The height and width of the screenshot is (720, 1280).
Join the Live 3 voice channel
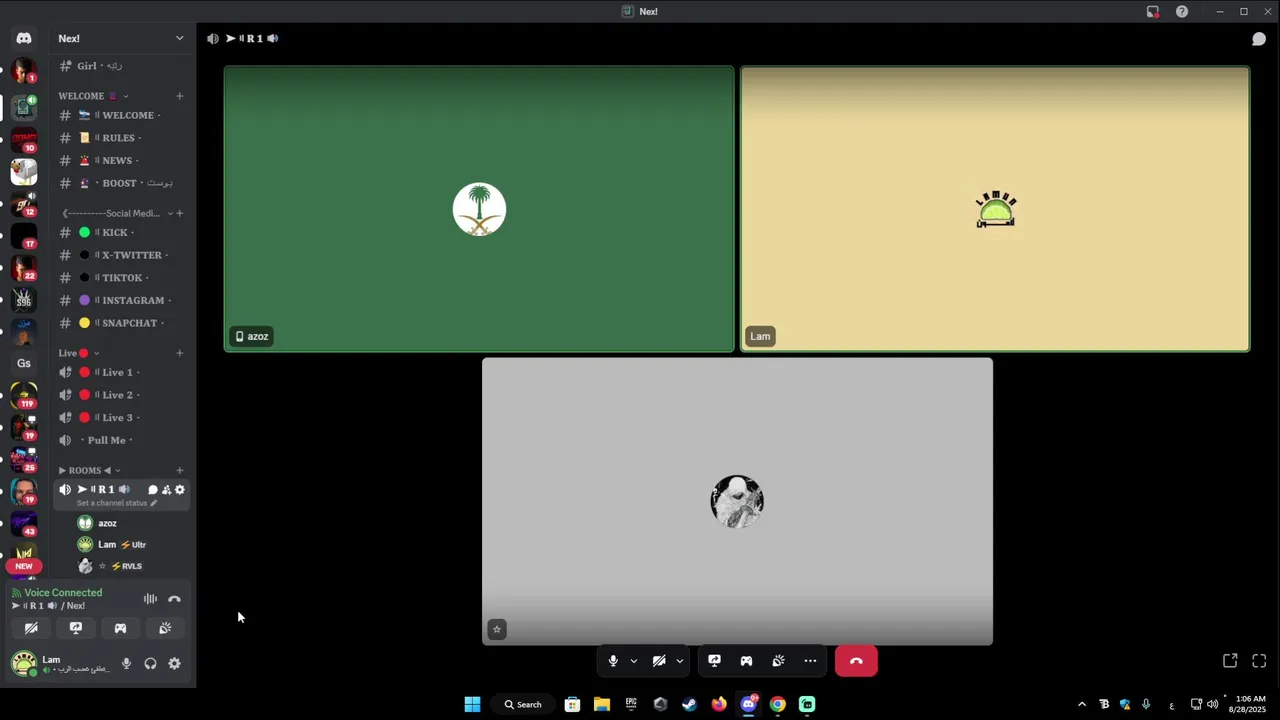tap(121, 417)
